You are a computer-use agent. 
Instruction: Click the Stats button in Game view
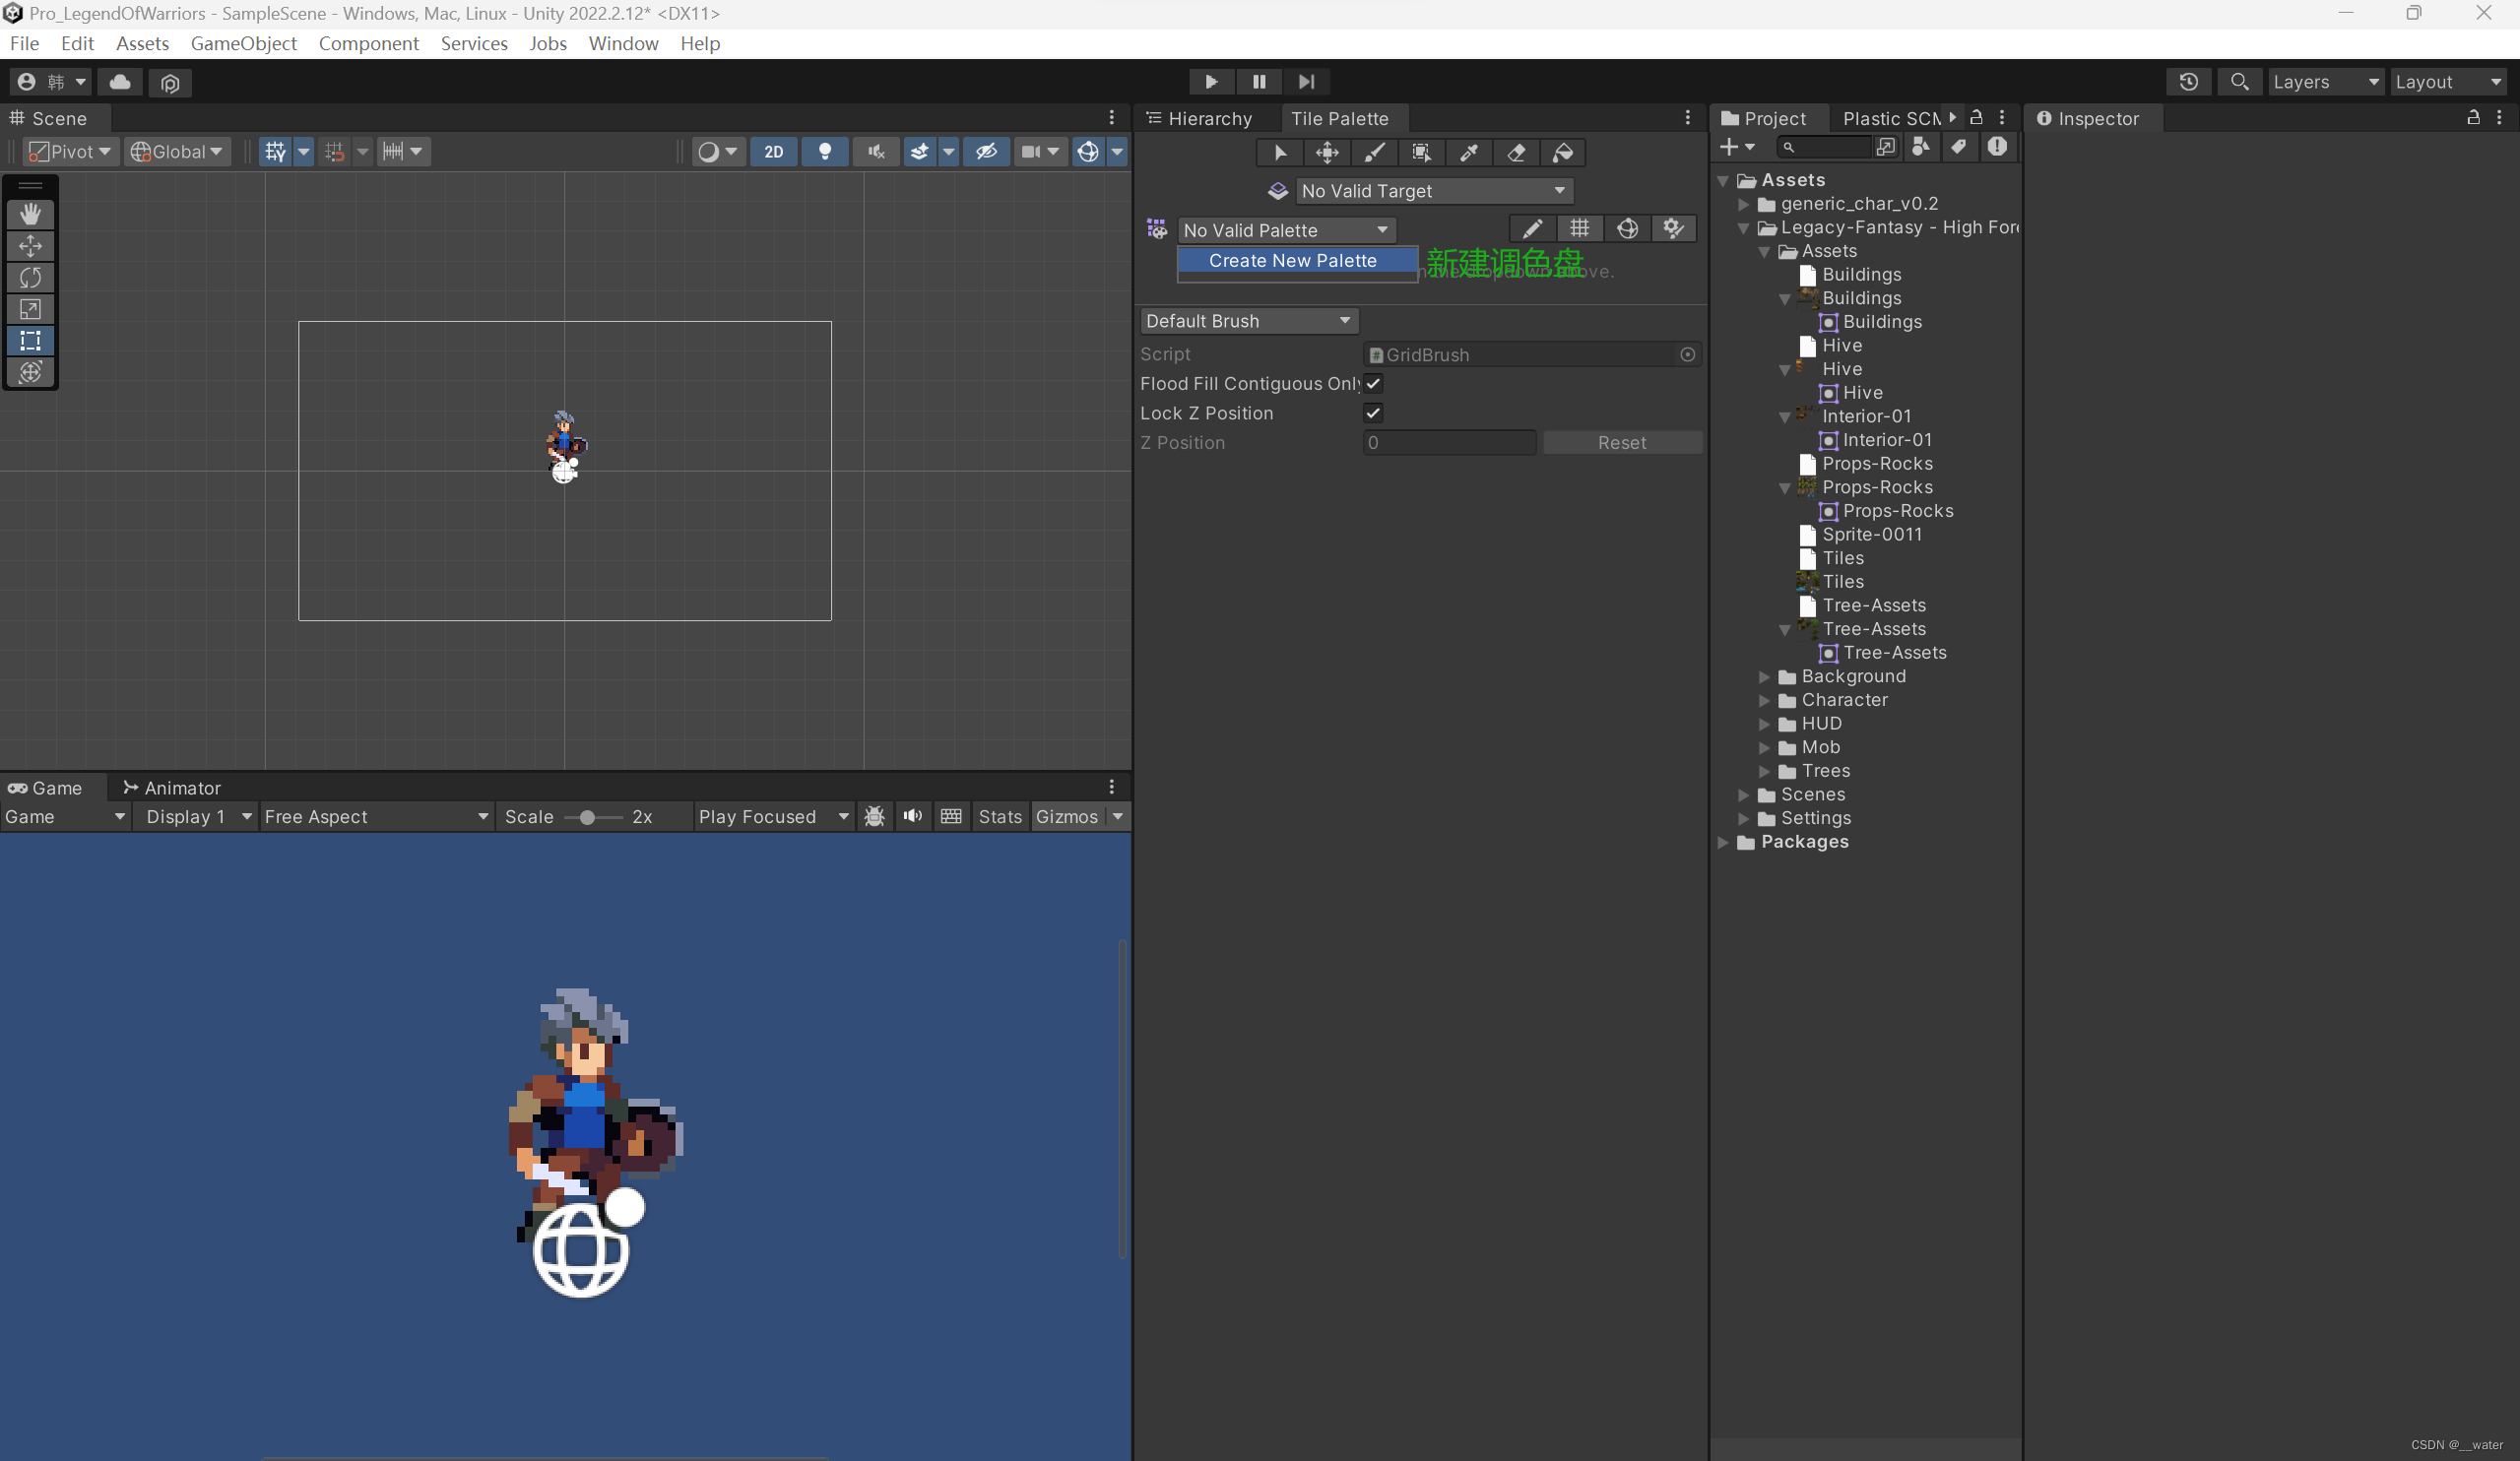point(999,817)
